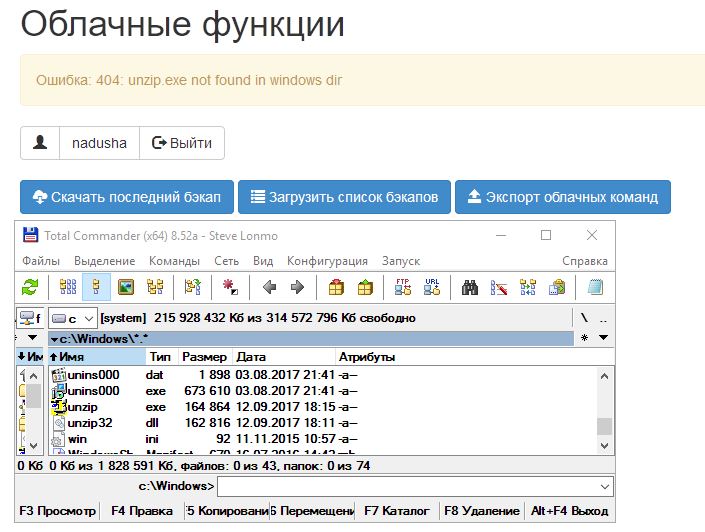Open the multi-rename tool icon
This screenshot has width=705, height=532.
pyautogui.click(x=499, y=287)
